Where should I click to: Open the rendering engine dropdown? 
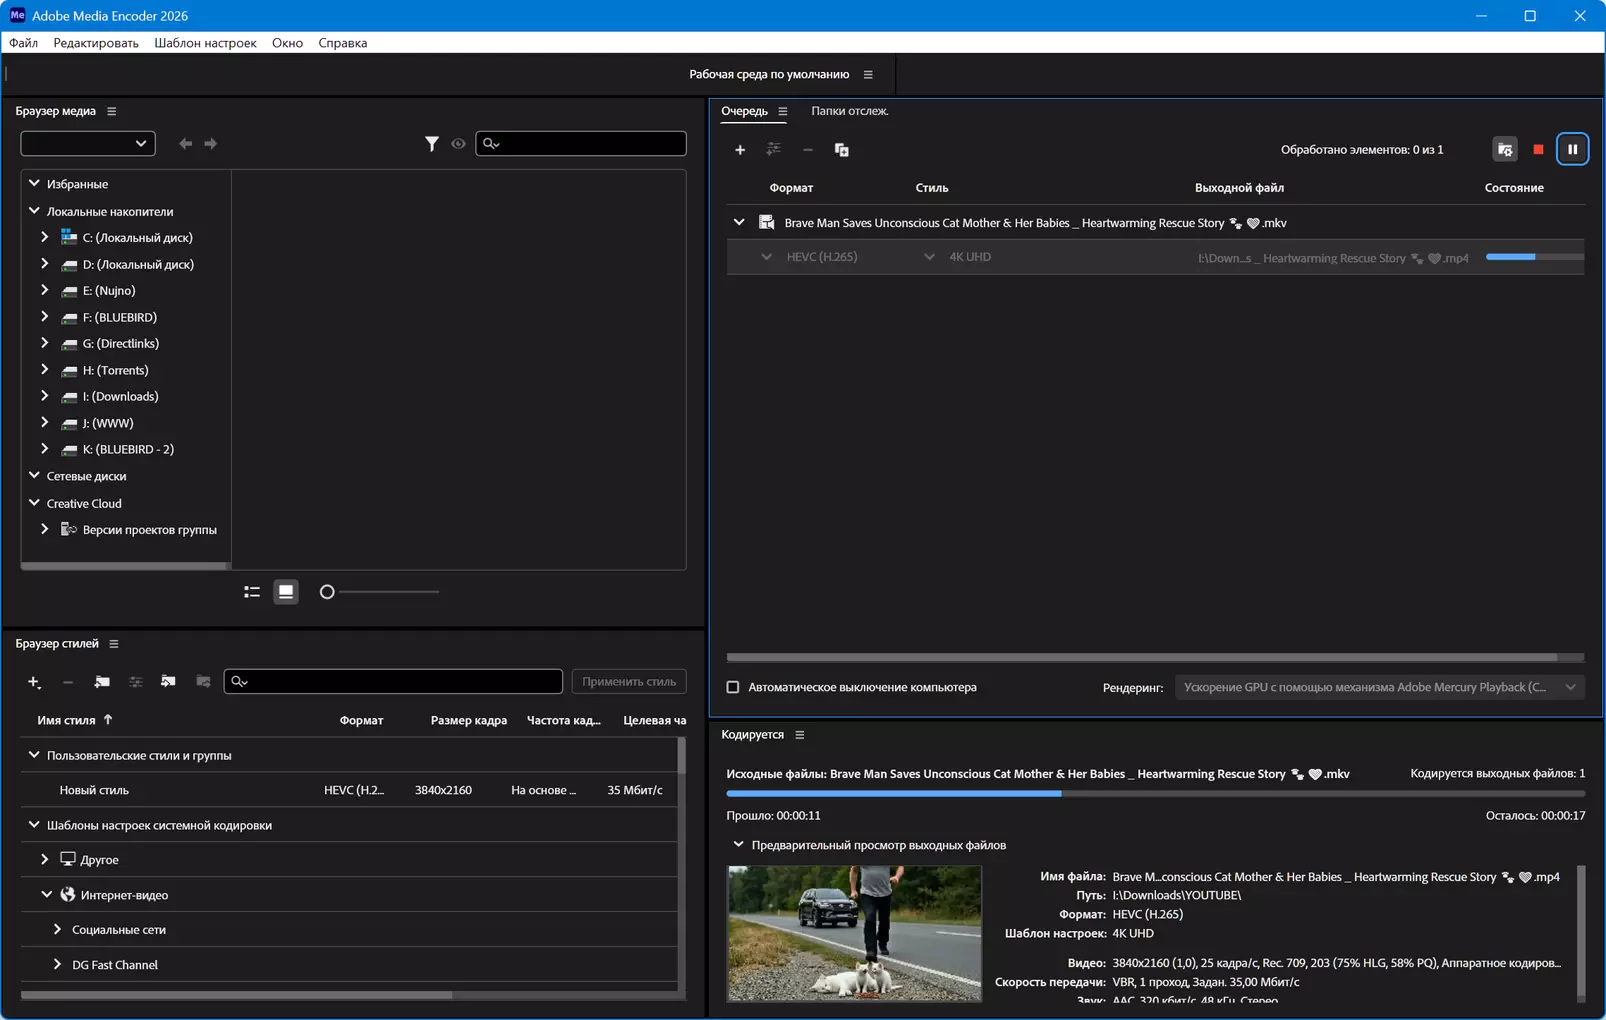(x=1379, y=687)
